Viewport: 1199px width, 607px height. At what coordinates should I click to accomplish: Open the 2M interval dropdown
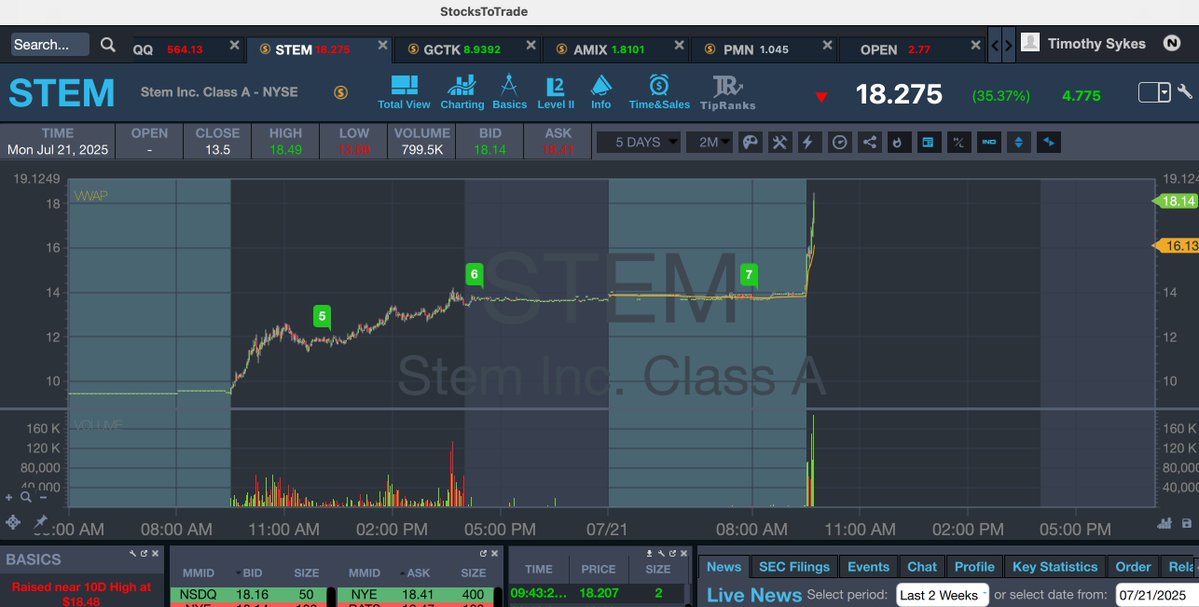pos(709,142)
